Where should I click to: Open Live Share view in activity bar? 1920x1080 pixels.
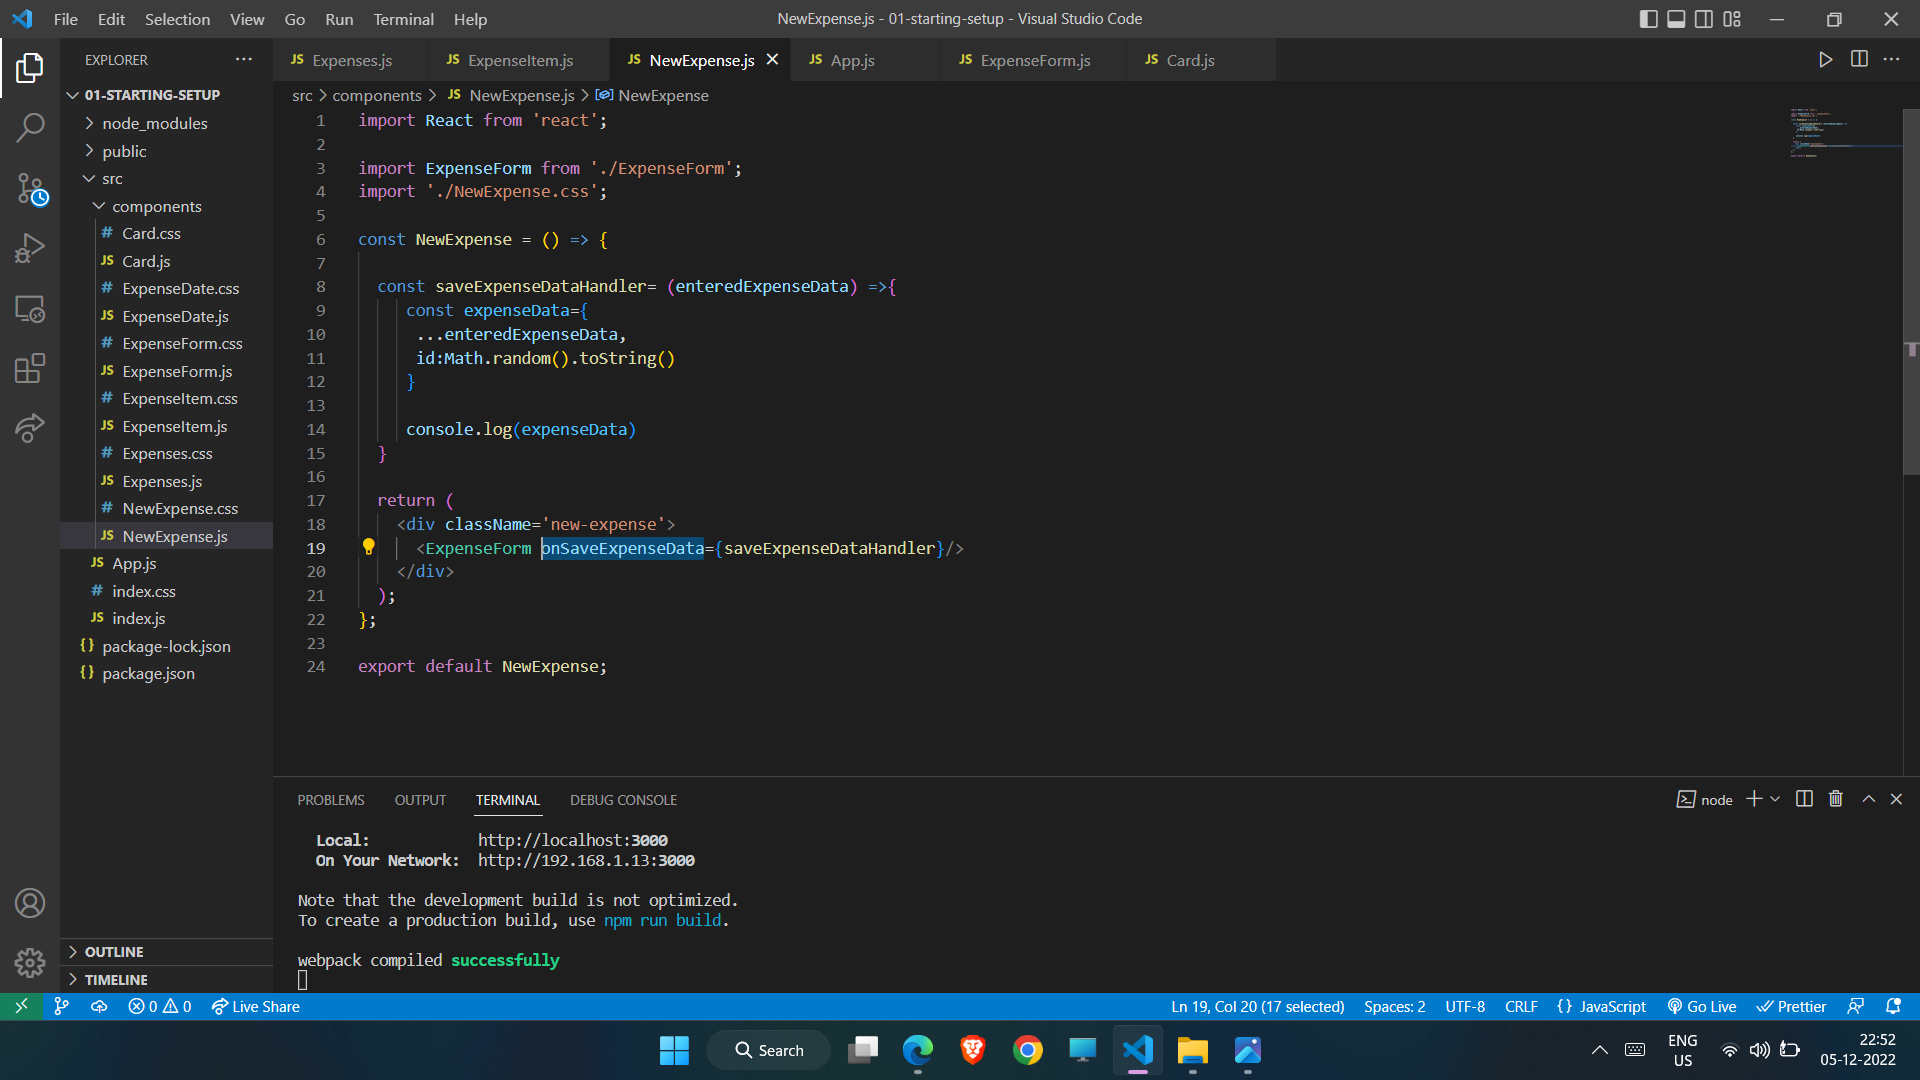click(x=30, y=428)
